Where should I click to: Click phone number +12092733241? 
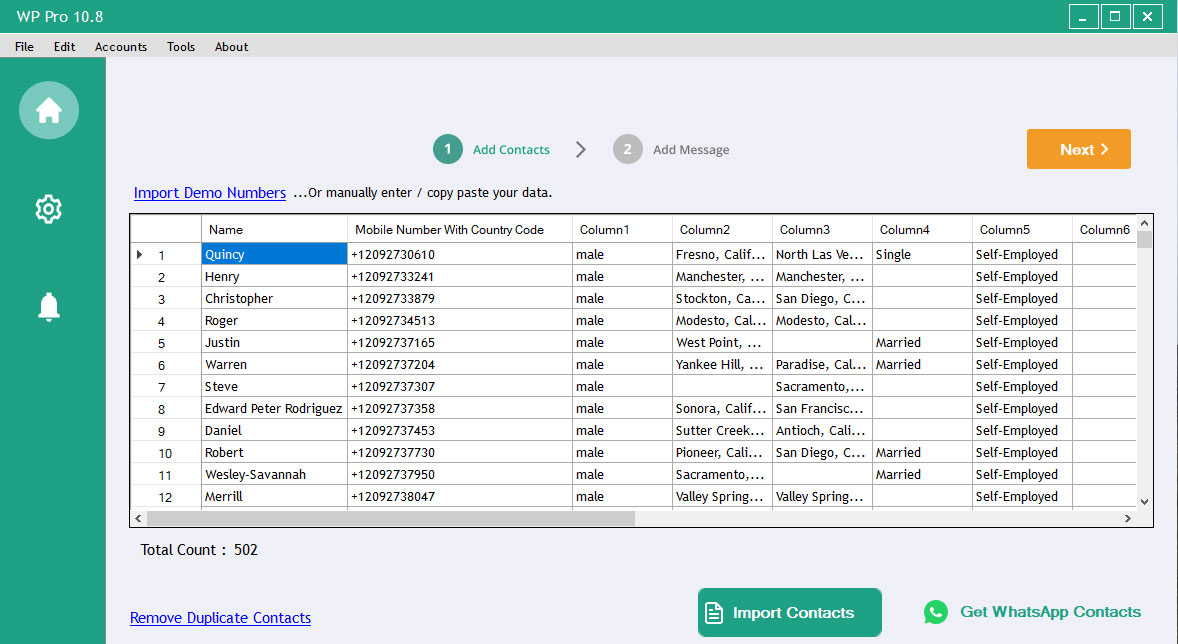point(460,277)
